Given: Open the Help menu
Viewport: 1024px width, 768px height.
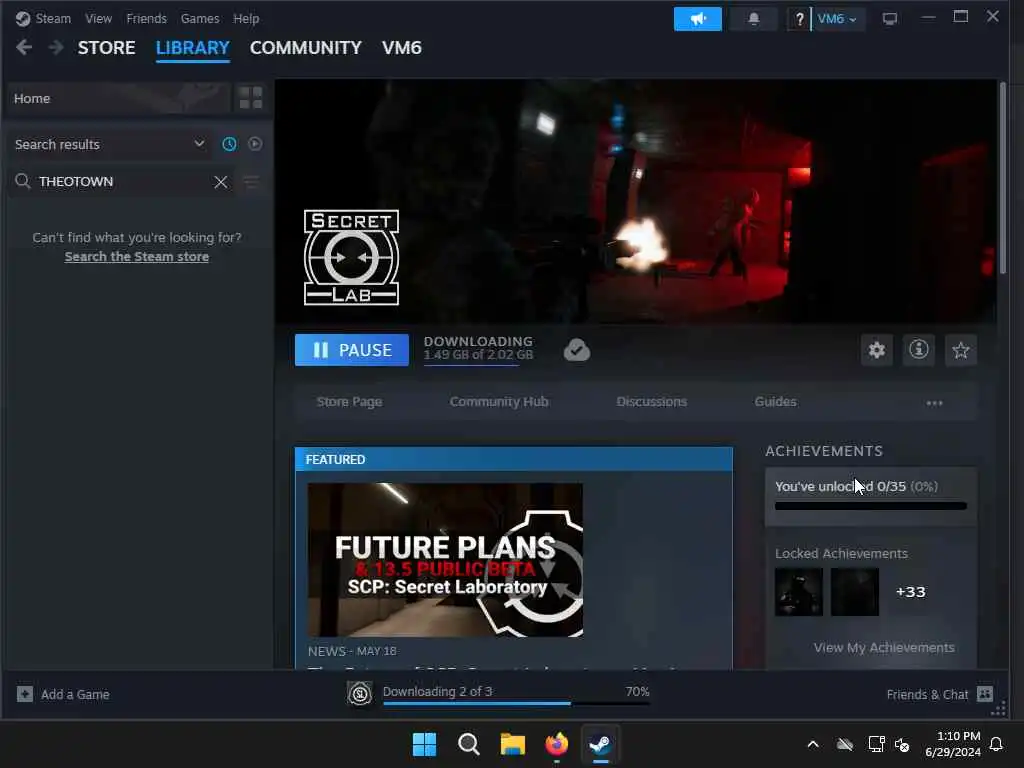Looking at the screenshot, I should (x=246, y=18).
